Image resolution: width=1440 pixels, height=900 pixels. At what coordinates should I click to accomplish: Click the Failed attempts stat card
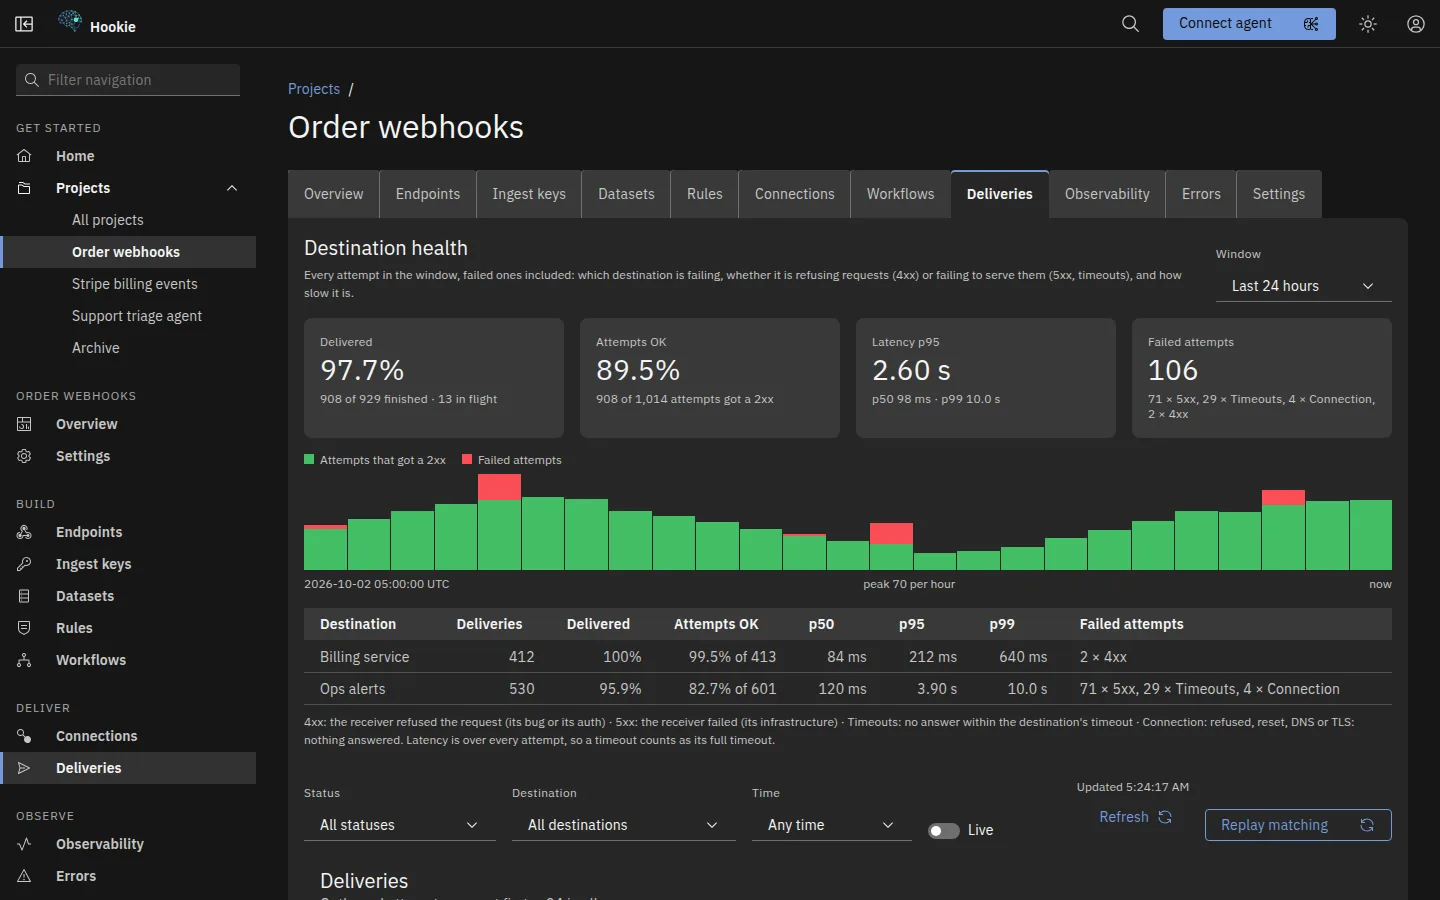tap(1262, 378)
